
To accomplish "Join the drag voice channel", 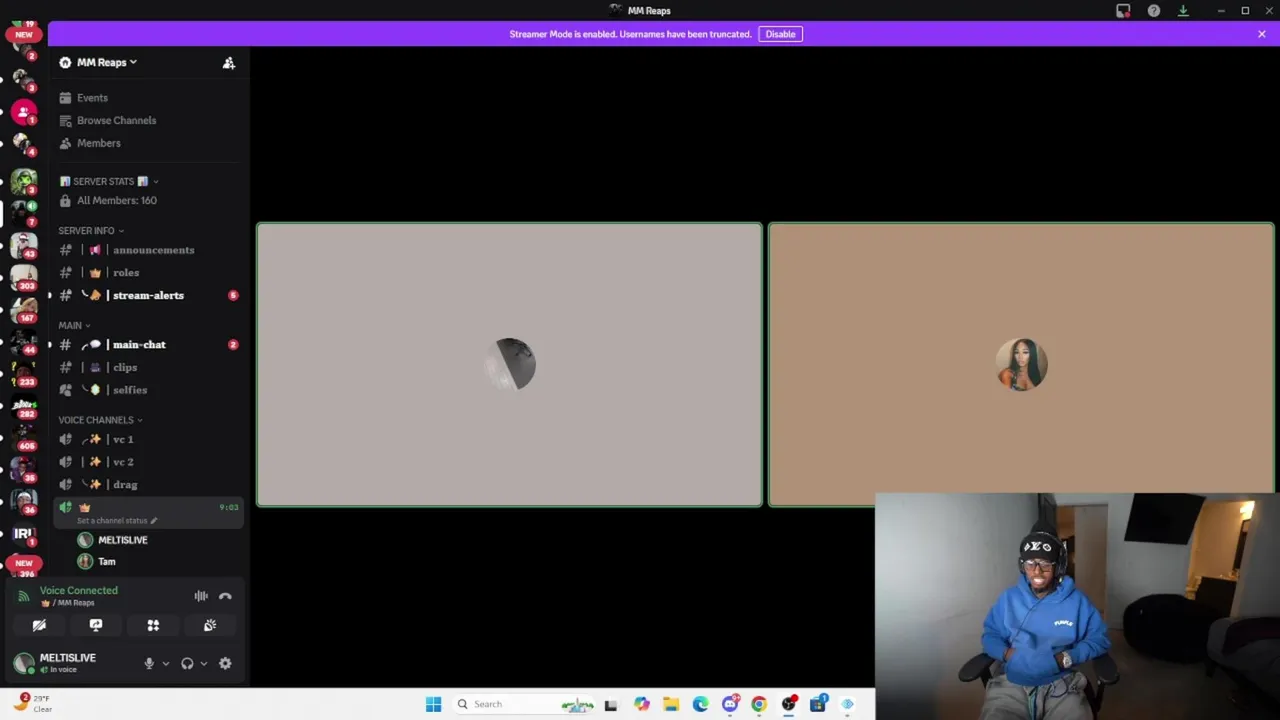I will tap(149, 484).
